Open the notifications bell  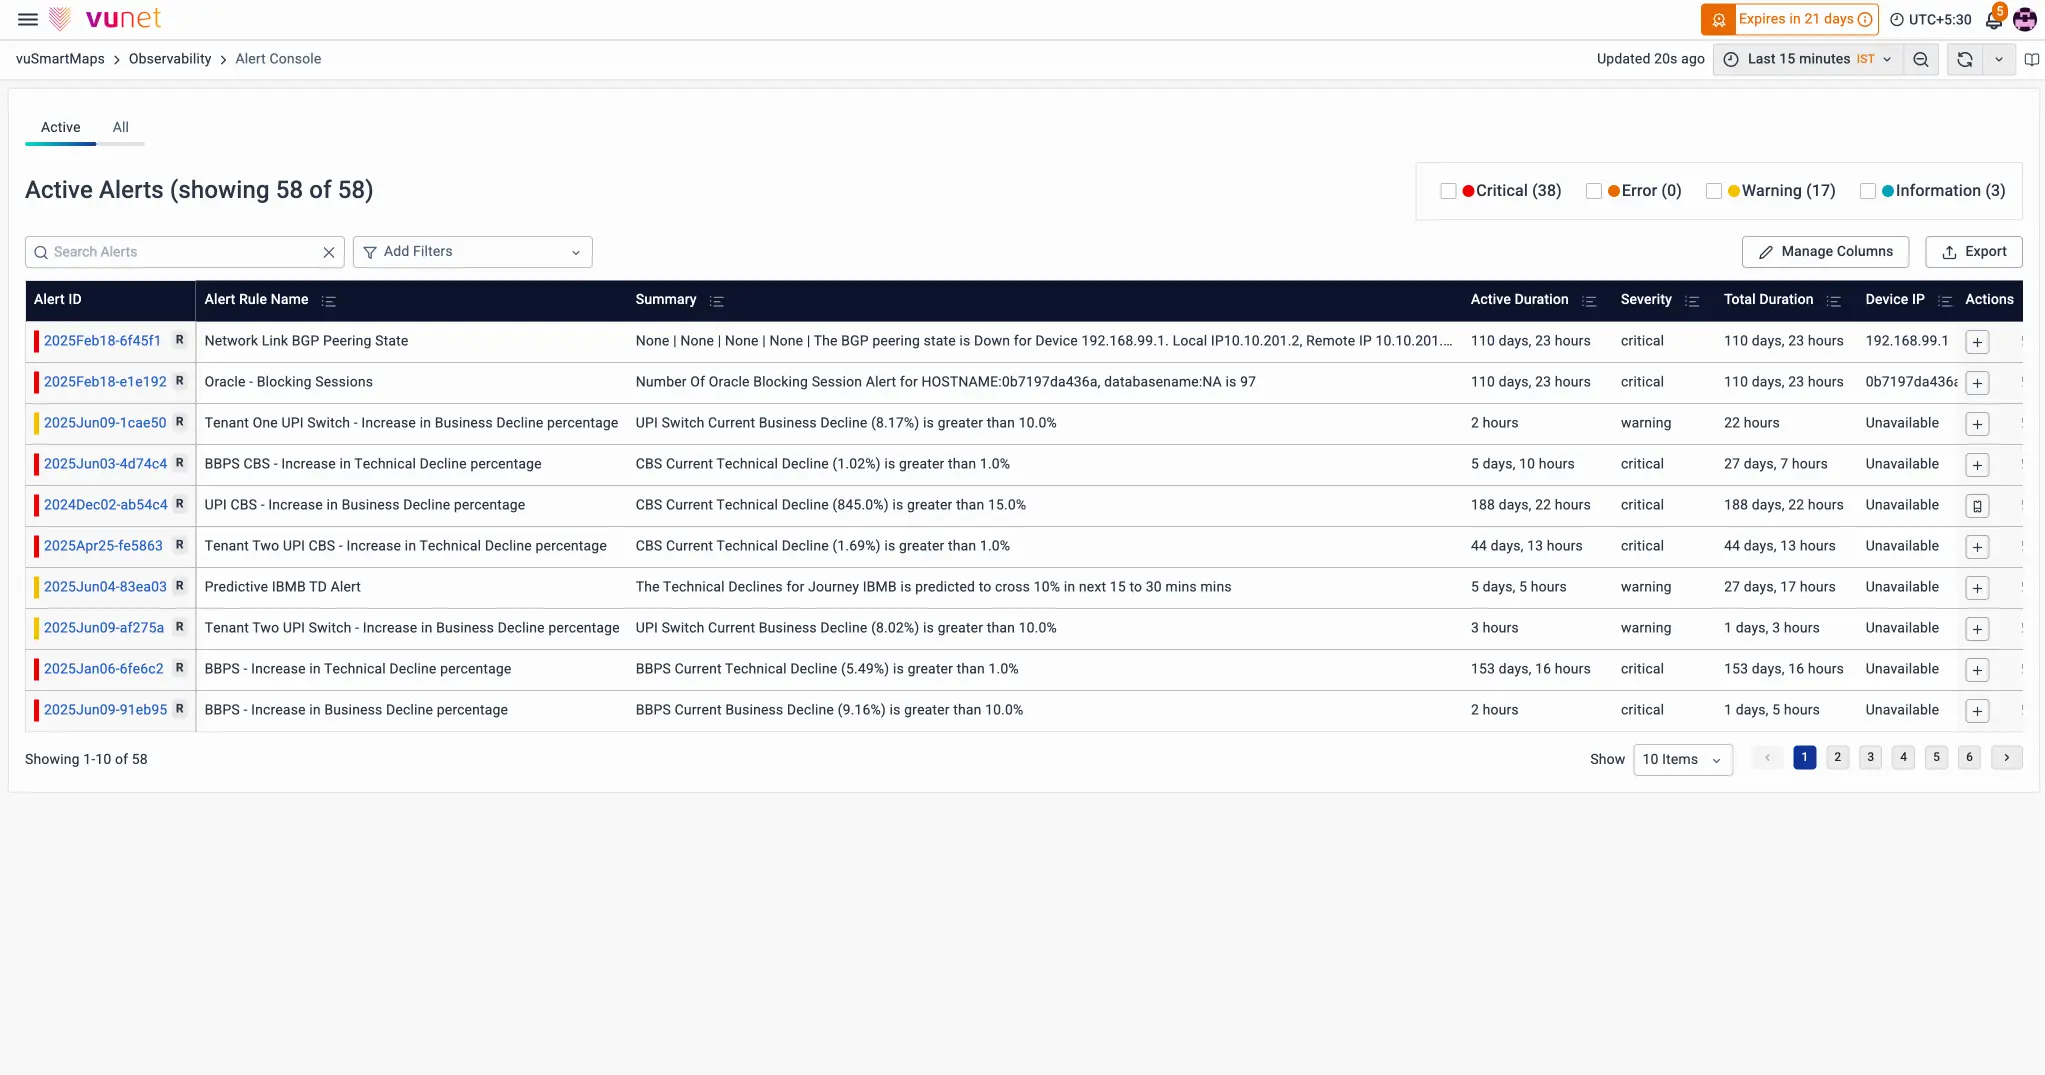tap(1993, 19)
